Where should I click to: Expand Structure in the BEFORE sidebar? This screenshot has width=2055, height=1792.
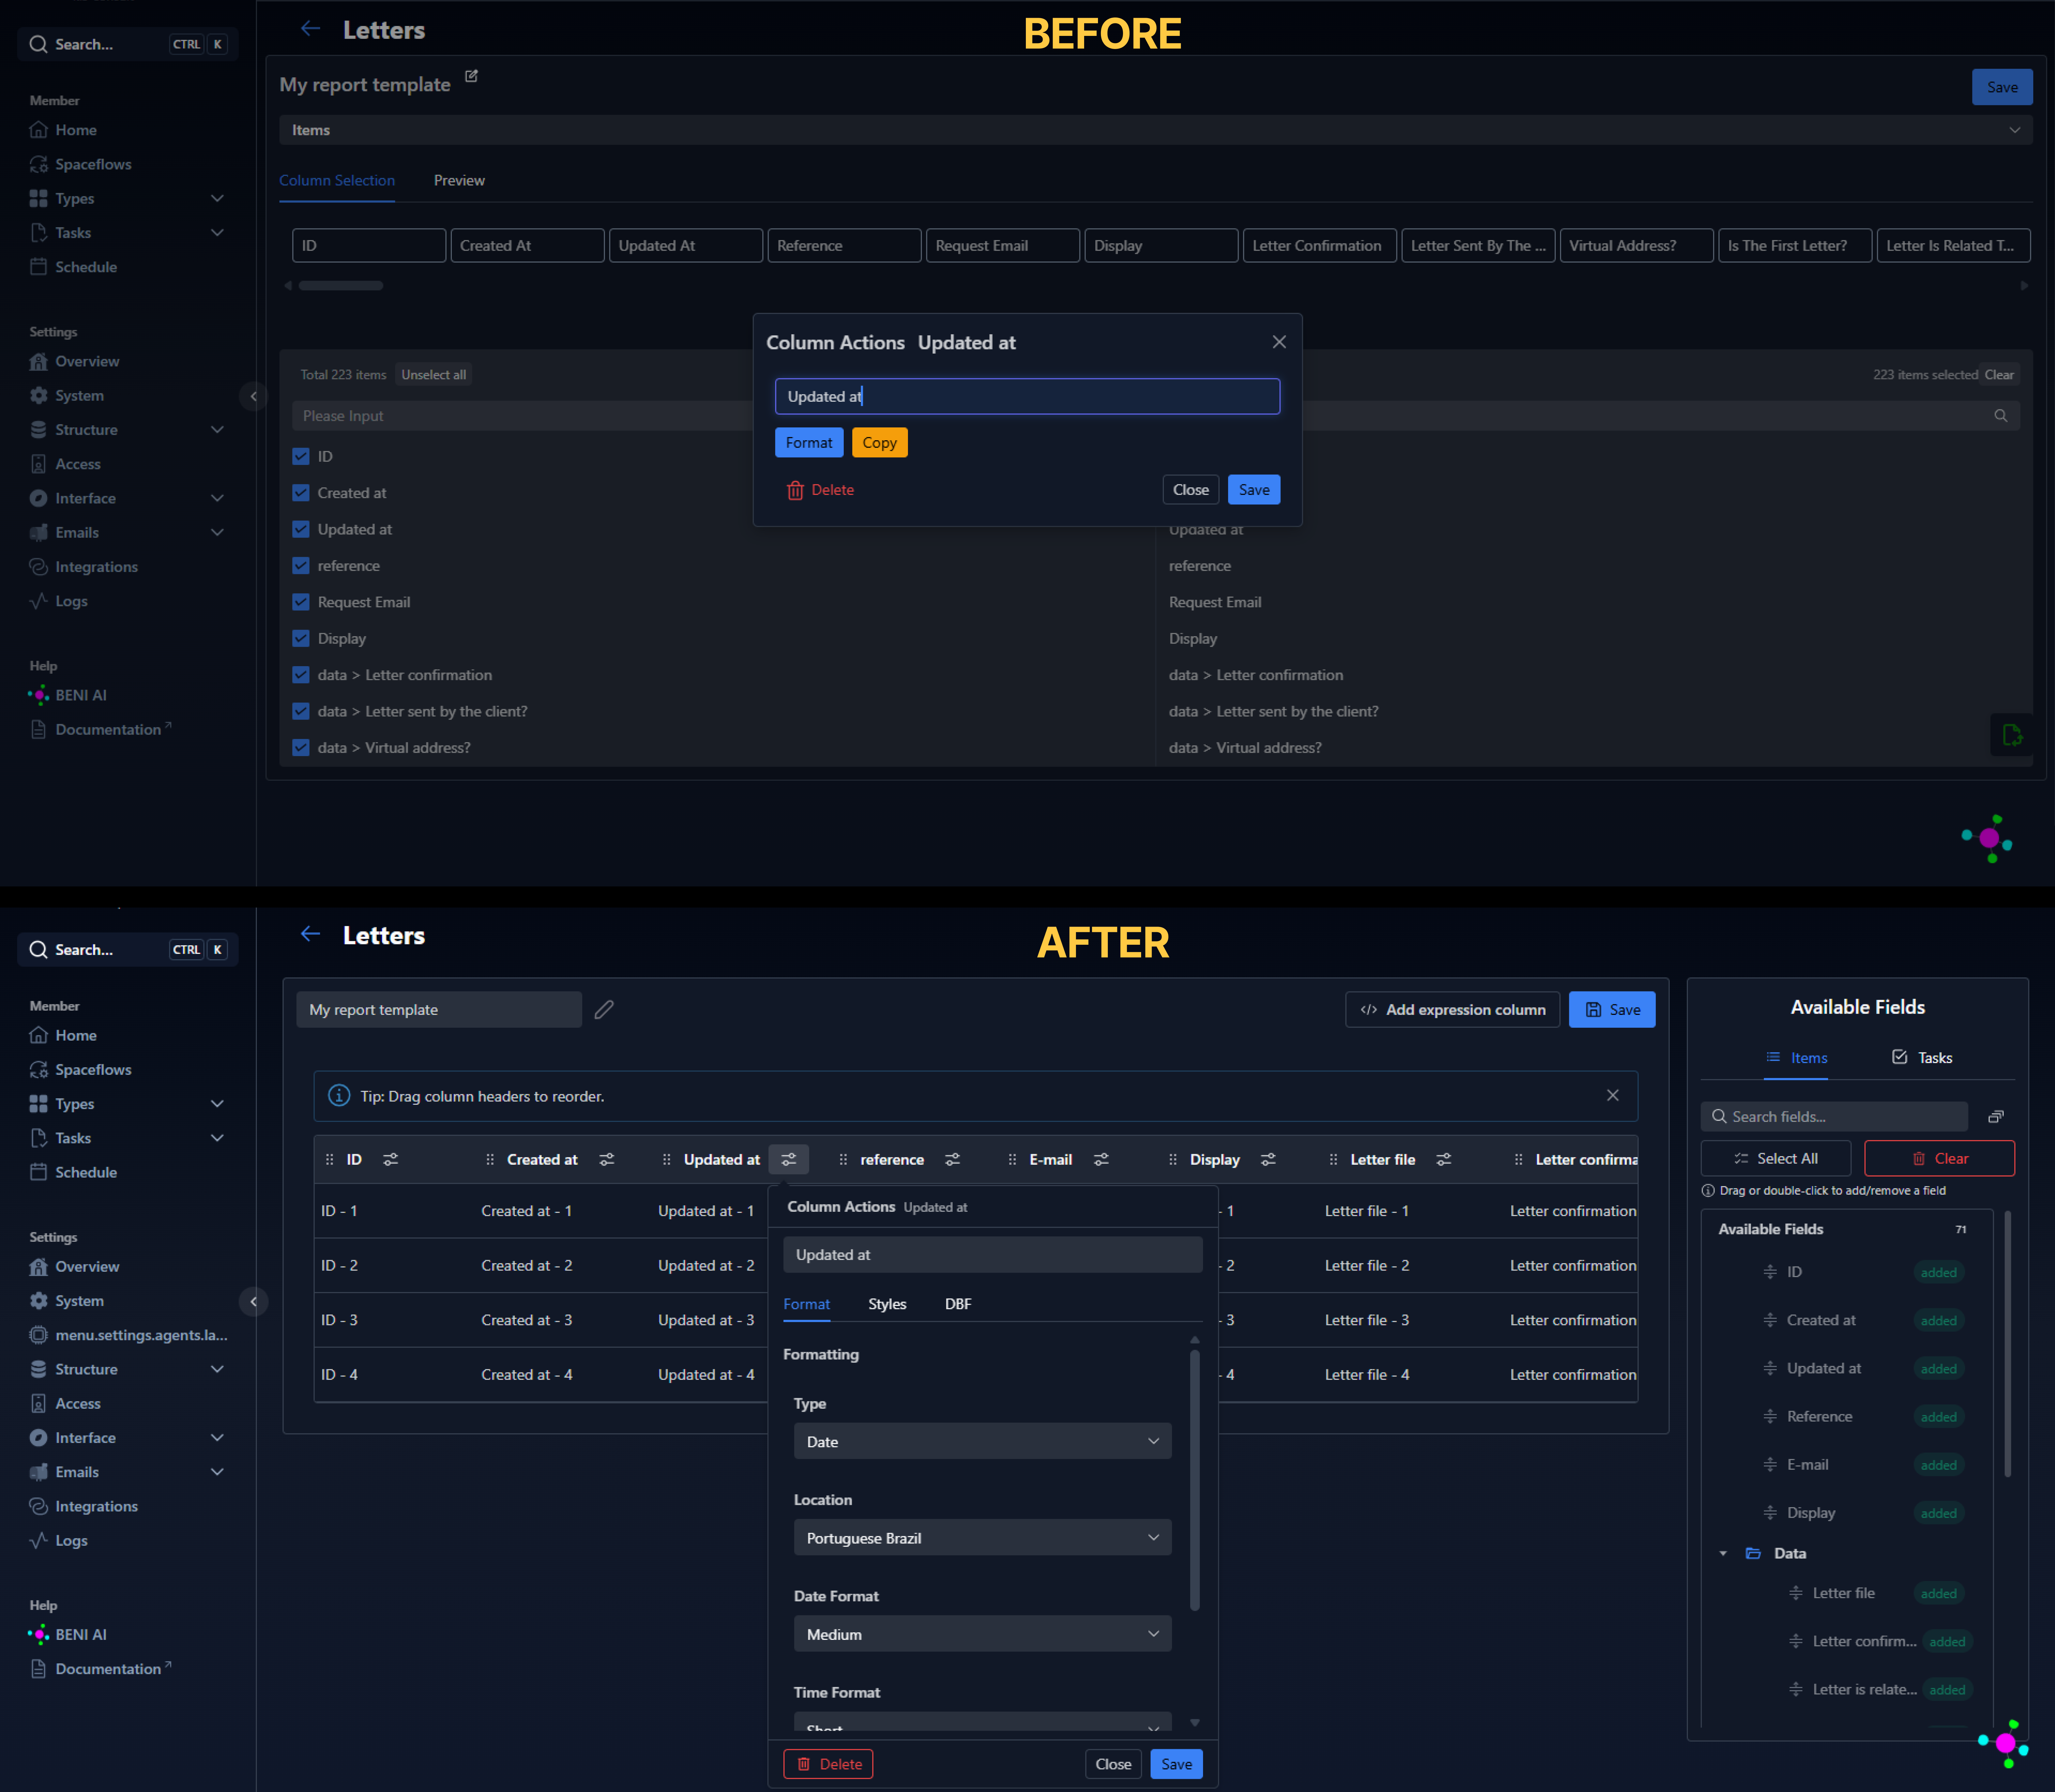217,430
